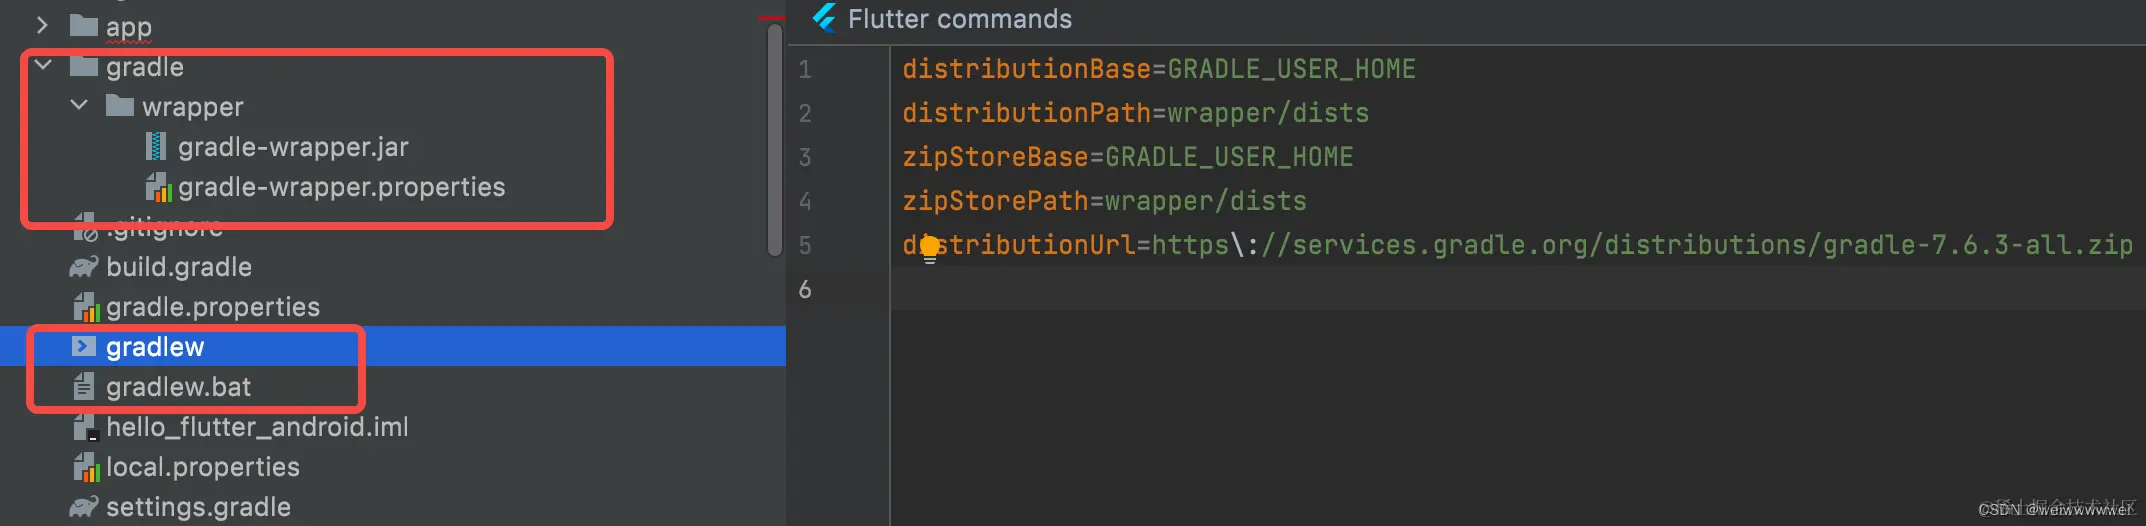Open settings.gradle file
This screenshot has height=526, width=2146.
point(198,507)
